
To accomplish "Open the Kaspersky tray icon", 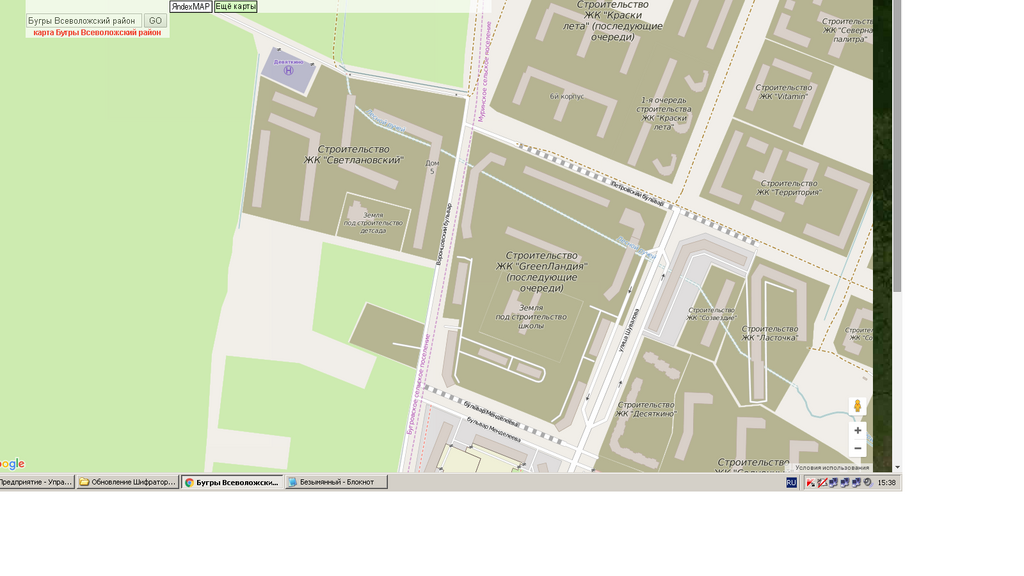I will pos(810,483).
